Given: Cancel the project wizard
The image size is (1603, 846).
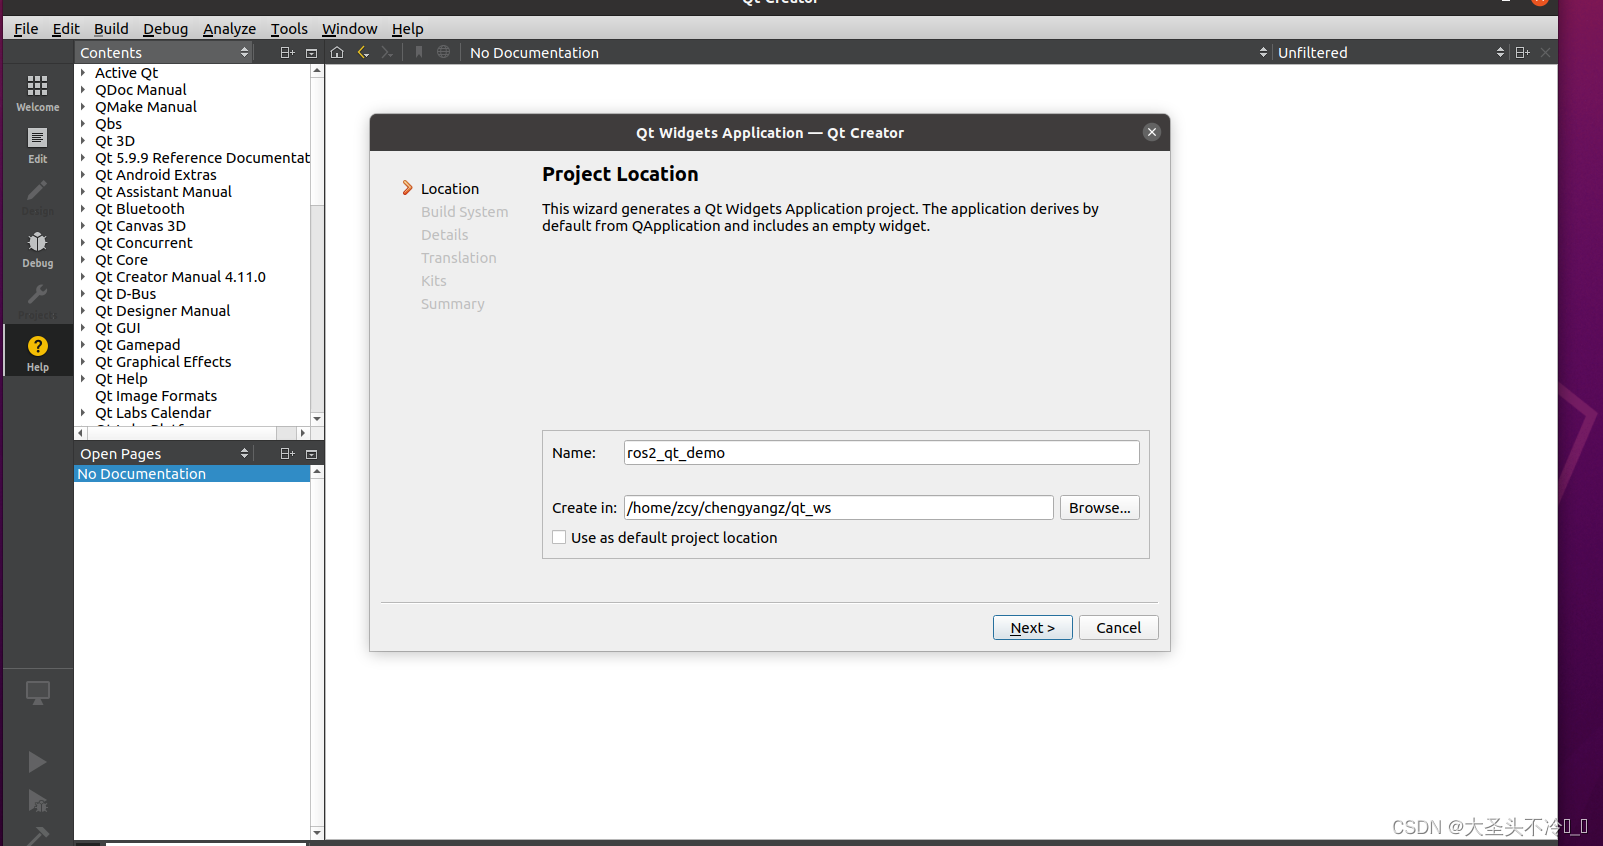Looking at the screenshot, I should tap(1118, 627).
